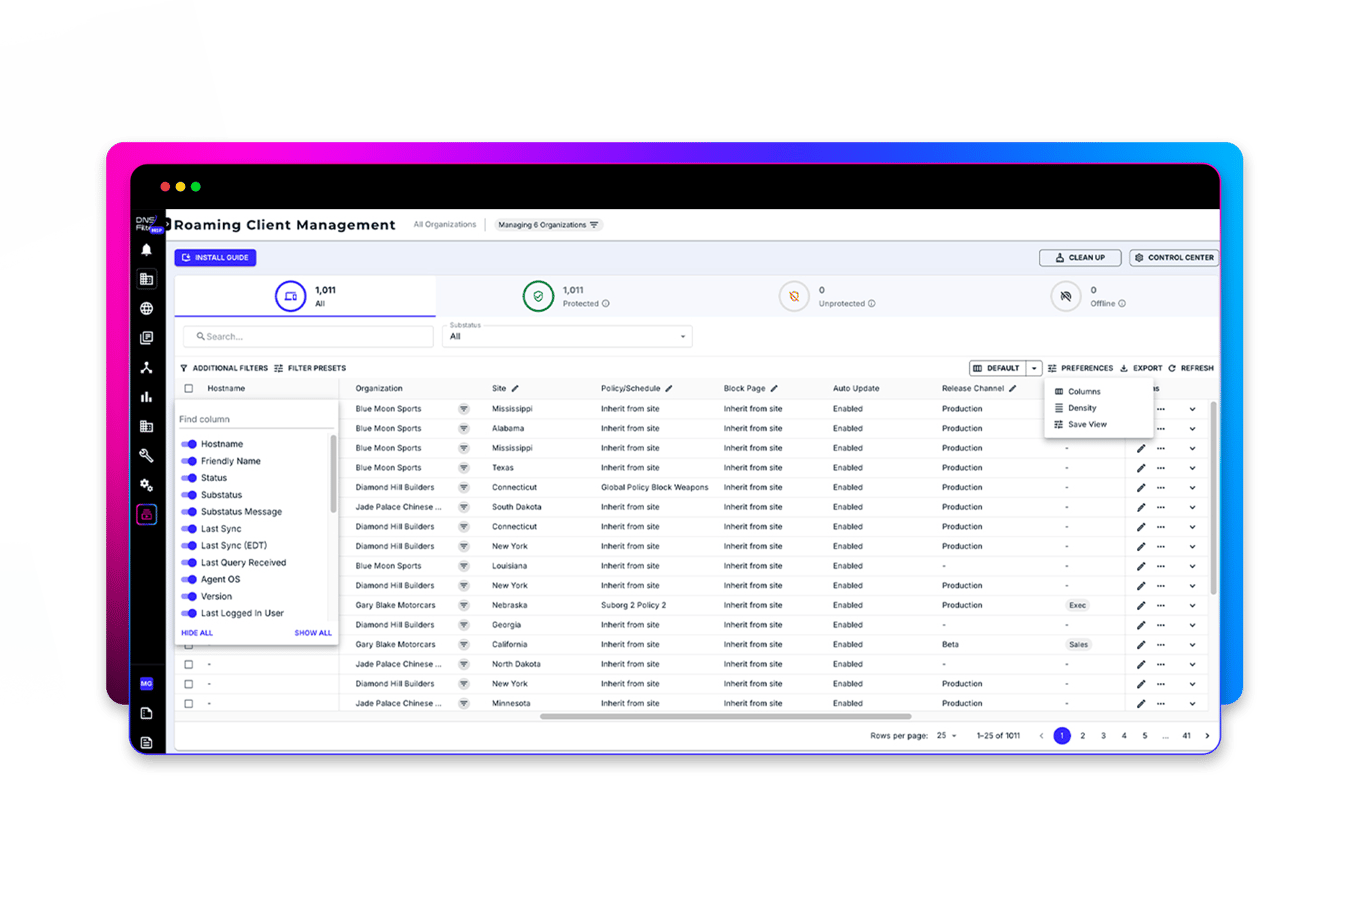Open Filter Presets

coord(310,368)
